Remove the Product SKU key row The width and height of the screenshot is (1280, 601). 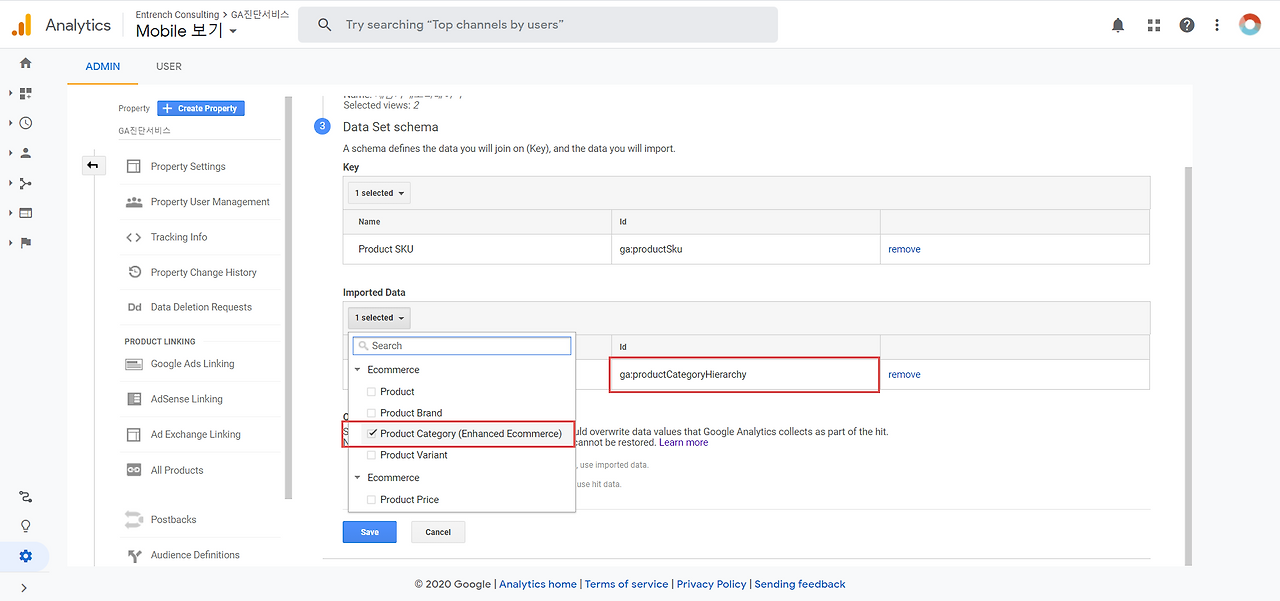tap(904, 249)
